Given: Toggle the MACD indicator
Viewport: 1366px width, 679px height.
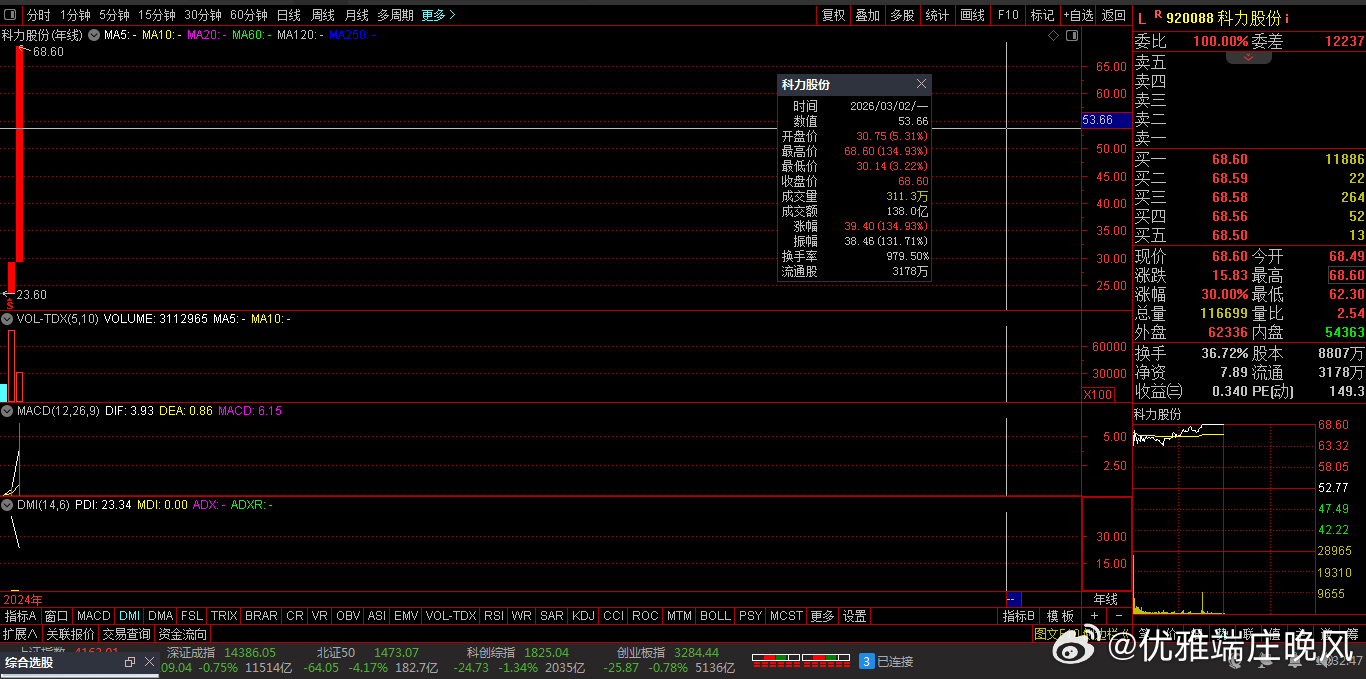Looking at the screenshot, I should pos(94,616).
